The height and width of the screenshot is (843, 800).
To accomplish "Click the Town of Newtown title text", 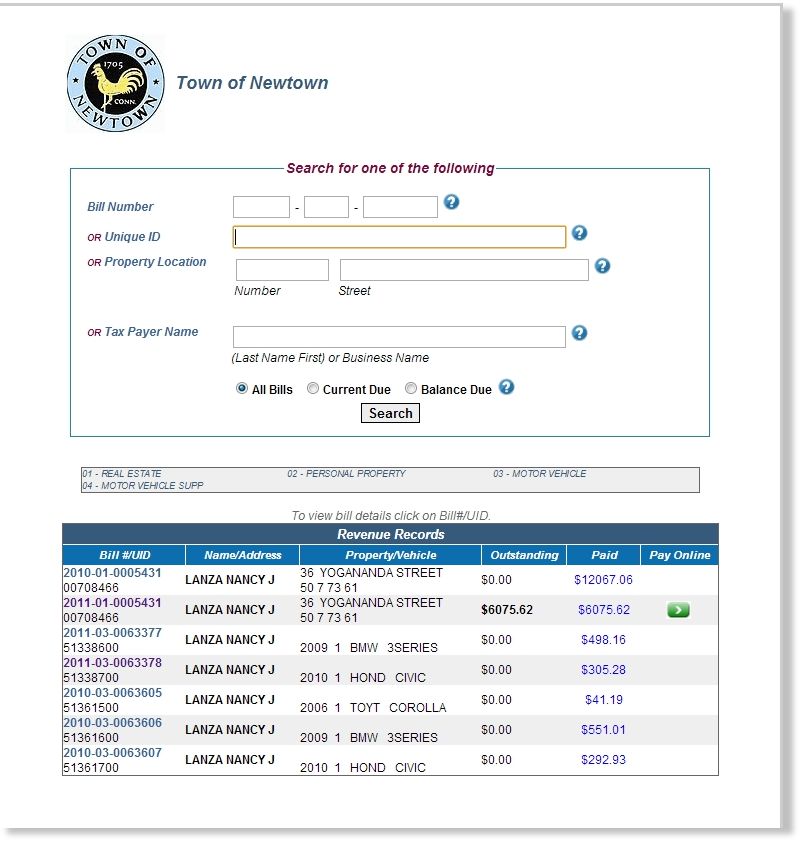I will (252, 83).
